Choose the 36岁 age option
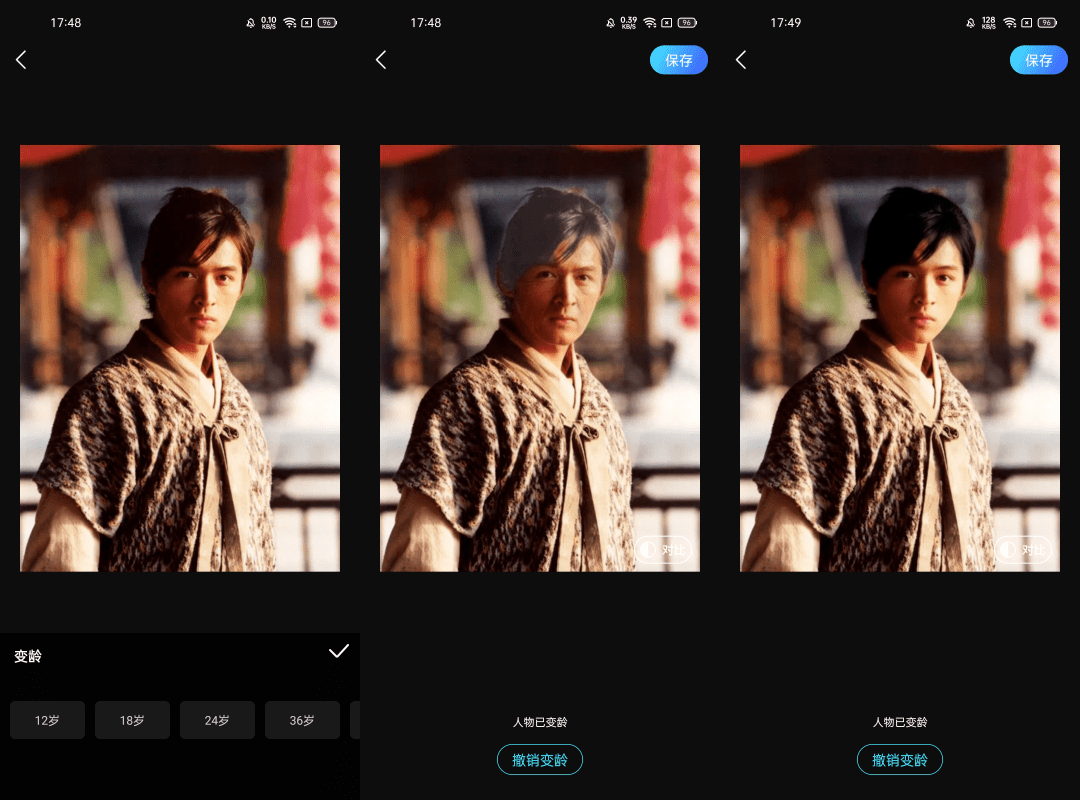The width and height of the screenshot is (1080, 800). coord(302,720)
